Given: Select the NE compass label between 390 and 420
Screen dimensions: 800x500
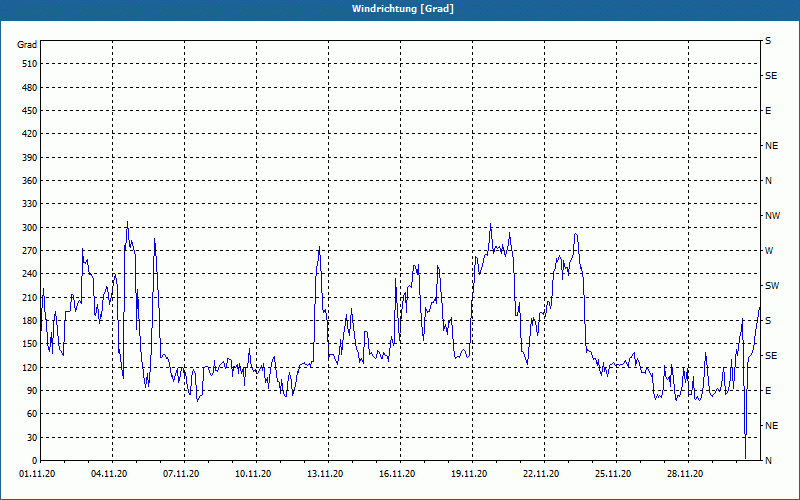Looking at the screenshot, I should [771, 146].
